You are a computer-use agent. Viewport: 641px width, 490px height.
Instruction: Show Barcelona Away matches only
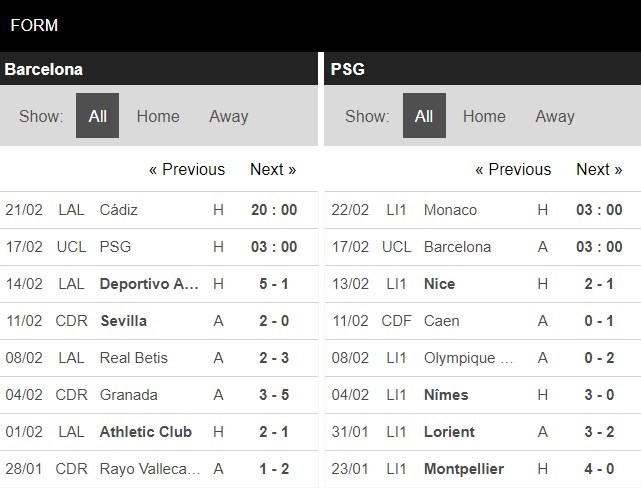228,116
